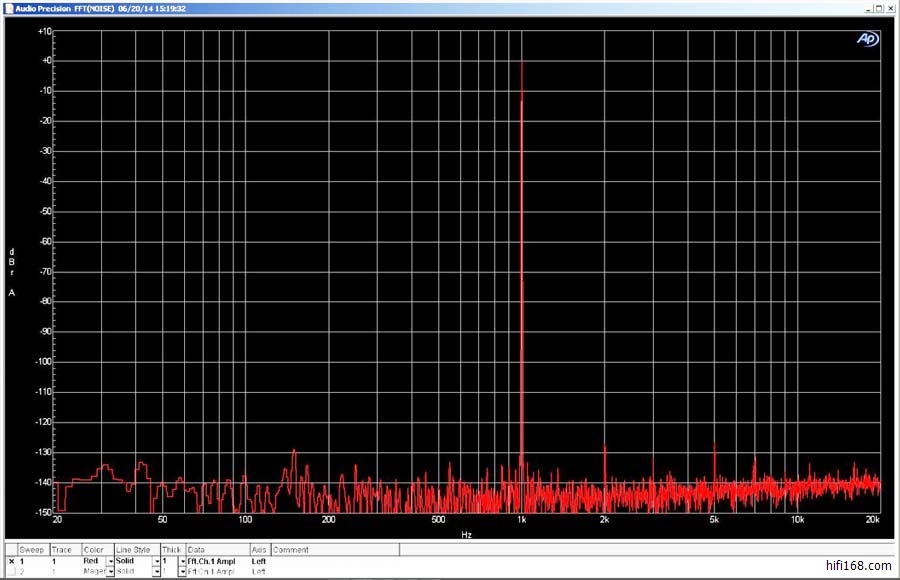Viewport: 900px width, 580px height.
Task: Open the Magenta color dropdown for row 2
Action: point(110,571)
